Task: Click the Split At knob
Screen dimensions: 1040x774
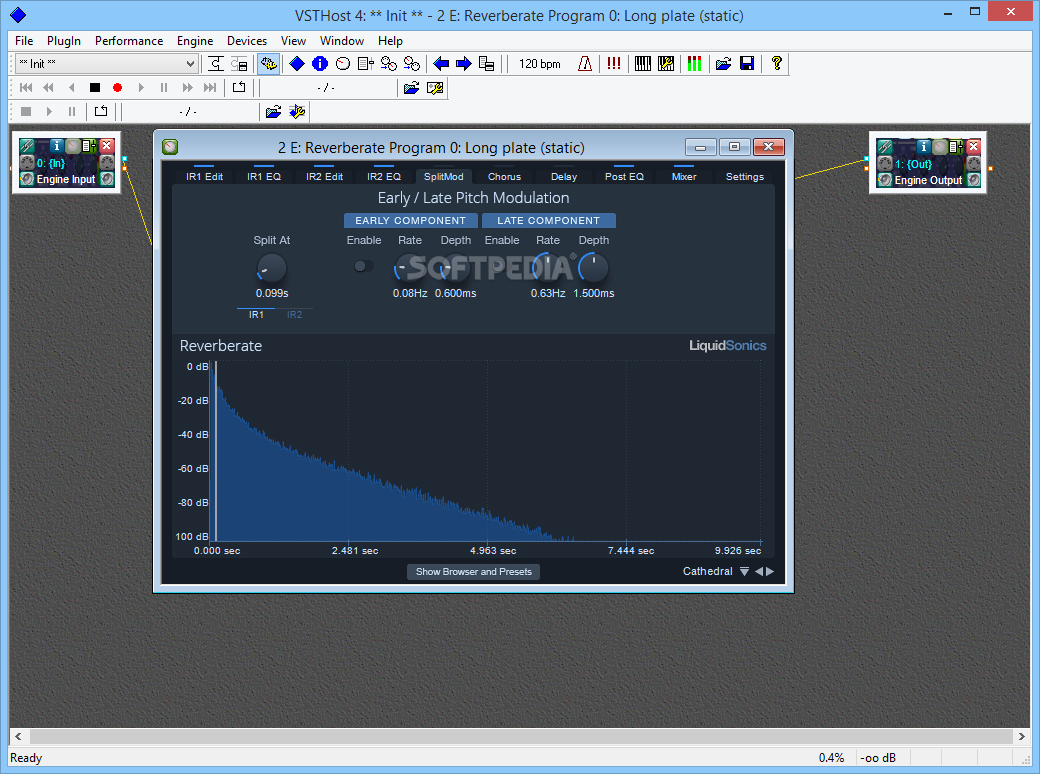Action: tap(271, 269)
